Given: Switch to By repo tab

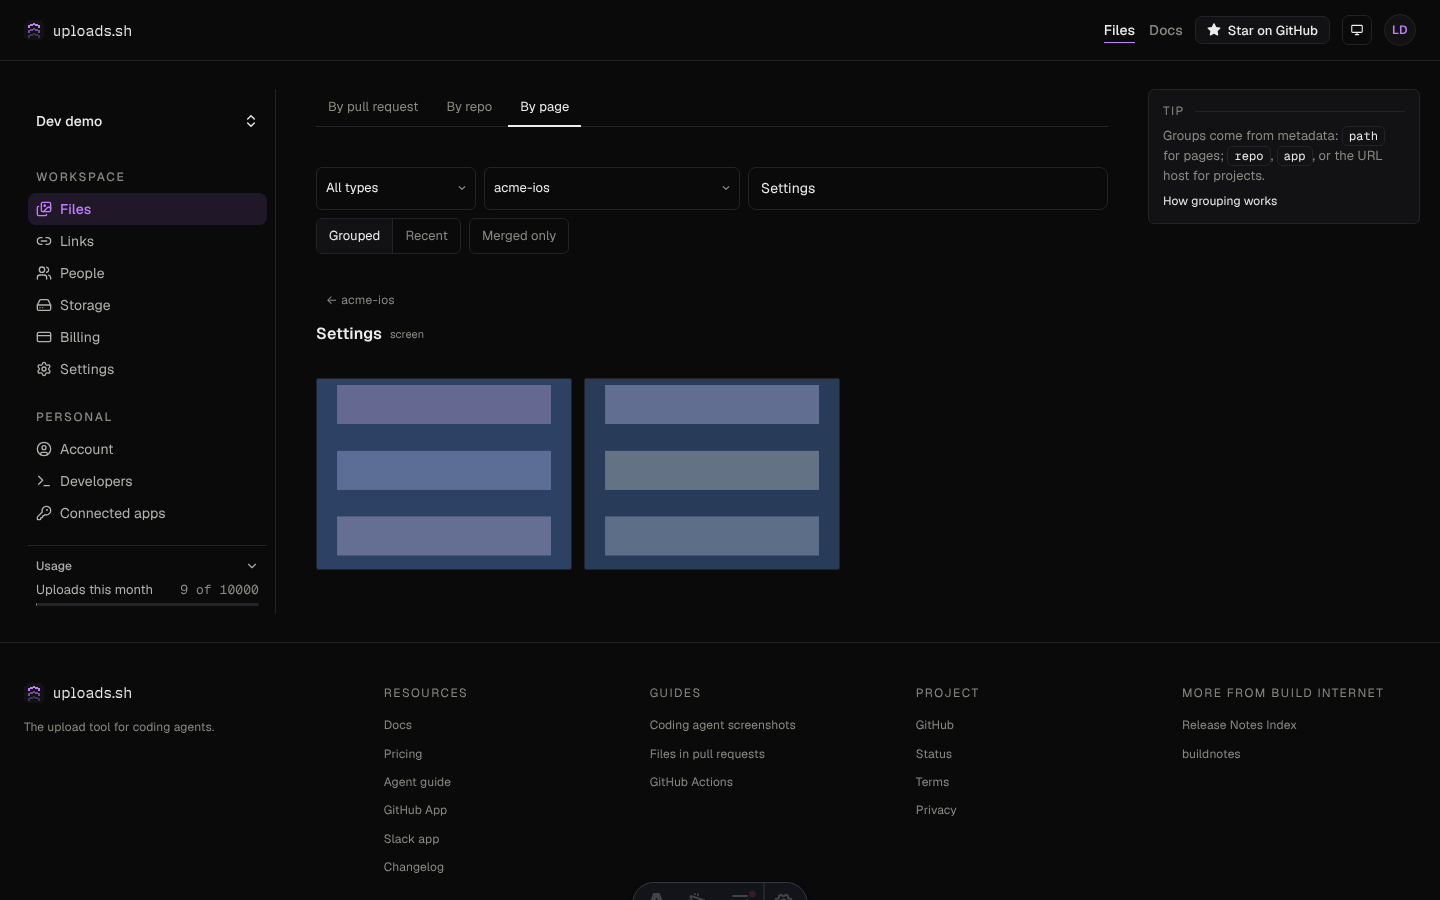Looking at the screenshot, I should (469, 107).
